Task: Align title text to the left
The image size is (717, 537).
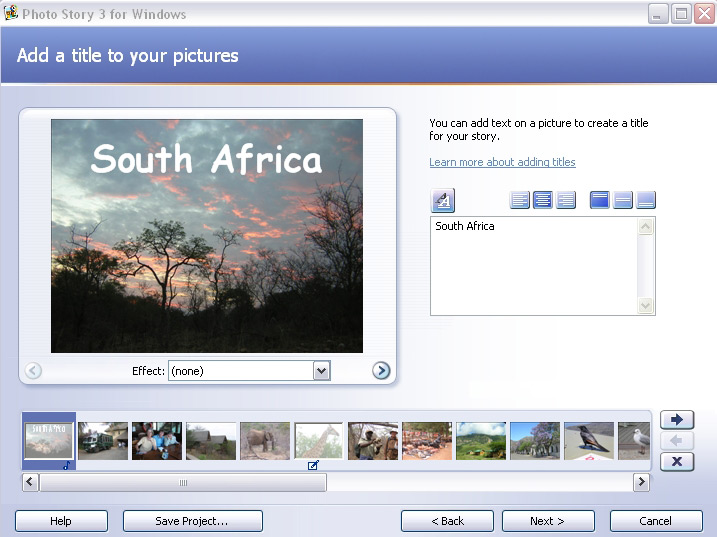Action: [x=520, y=200]
